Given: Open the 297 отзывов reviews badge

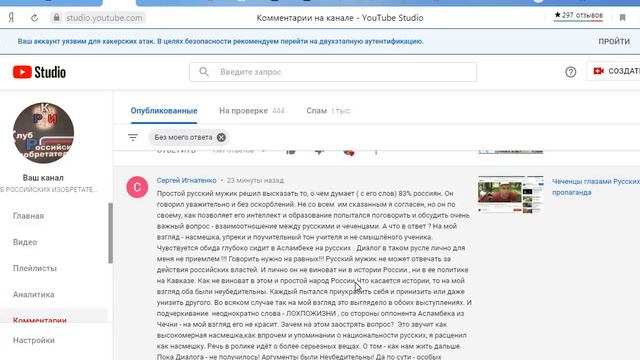Looking at the screenshot, I should pyautogui.click(x=578, y=16).
